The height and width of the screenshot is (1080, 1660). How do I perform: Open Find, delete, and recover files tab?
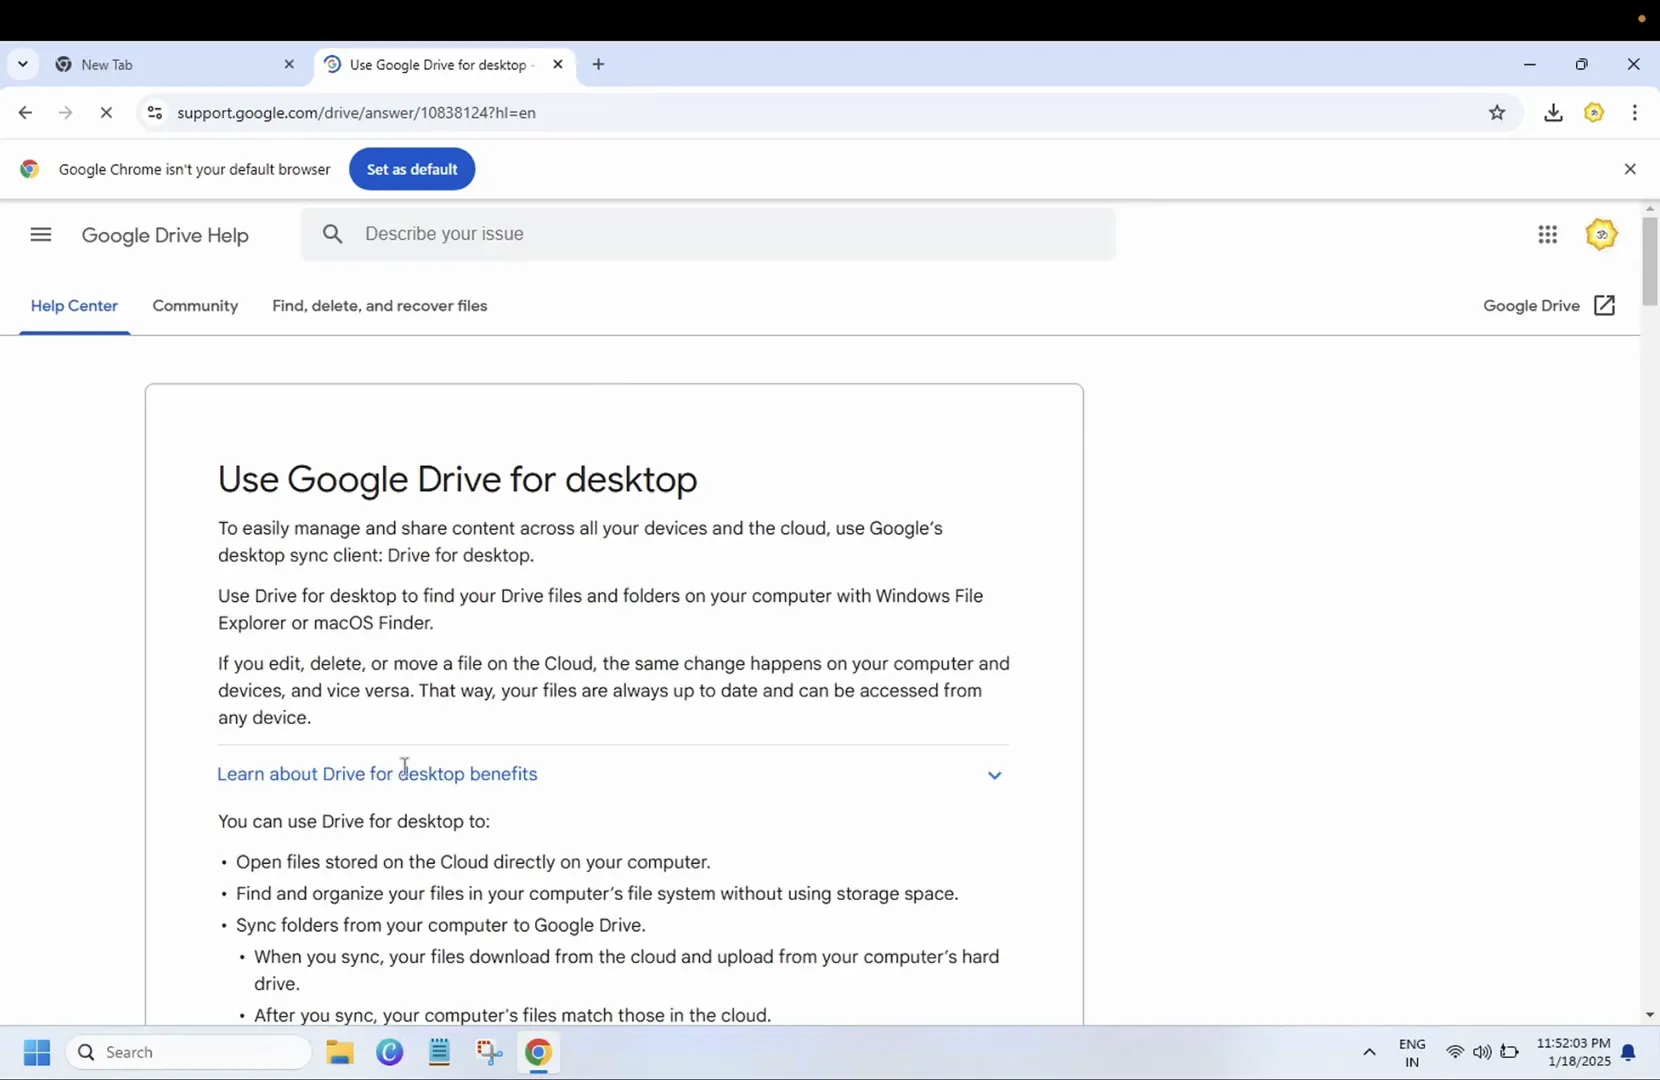[x=380, y=306]
